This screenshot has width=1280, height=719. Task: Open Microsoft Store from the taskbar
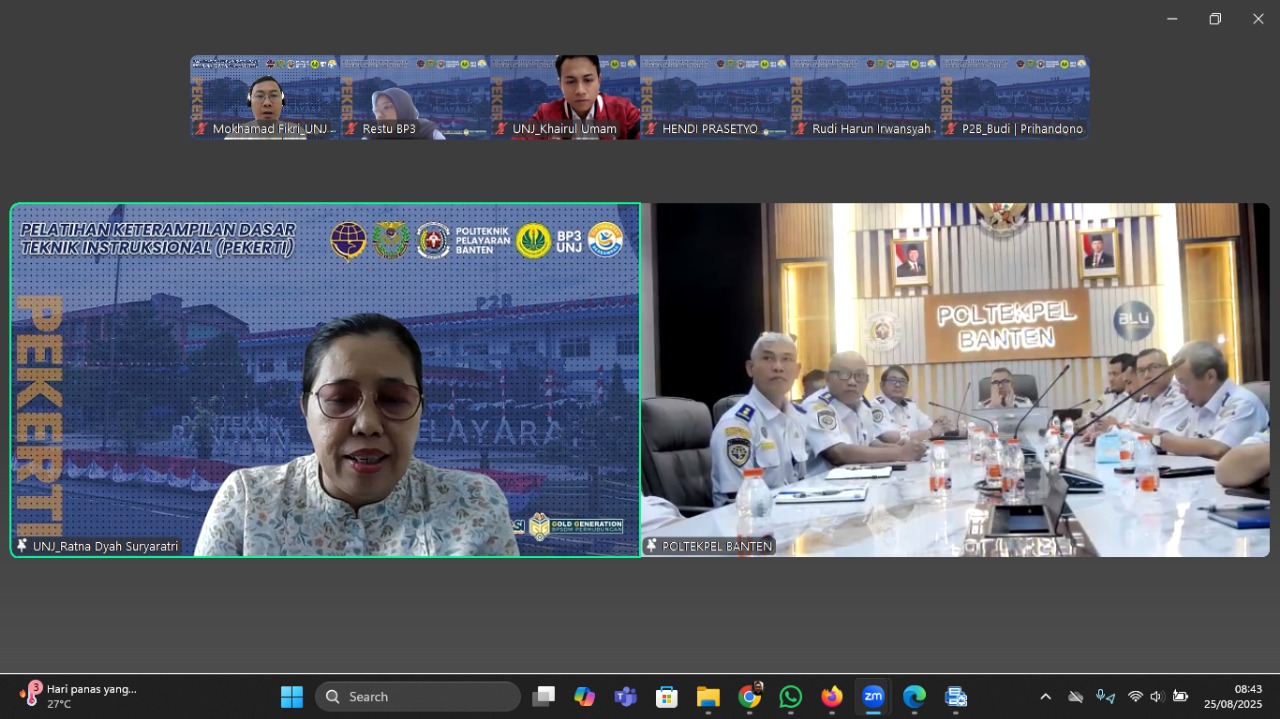(x=667, y=697)
